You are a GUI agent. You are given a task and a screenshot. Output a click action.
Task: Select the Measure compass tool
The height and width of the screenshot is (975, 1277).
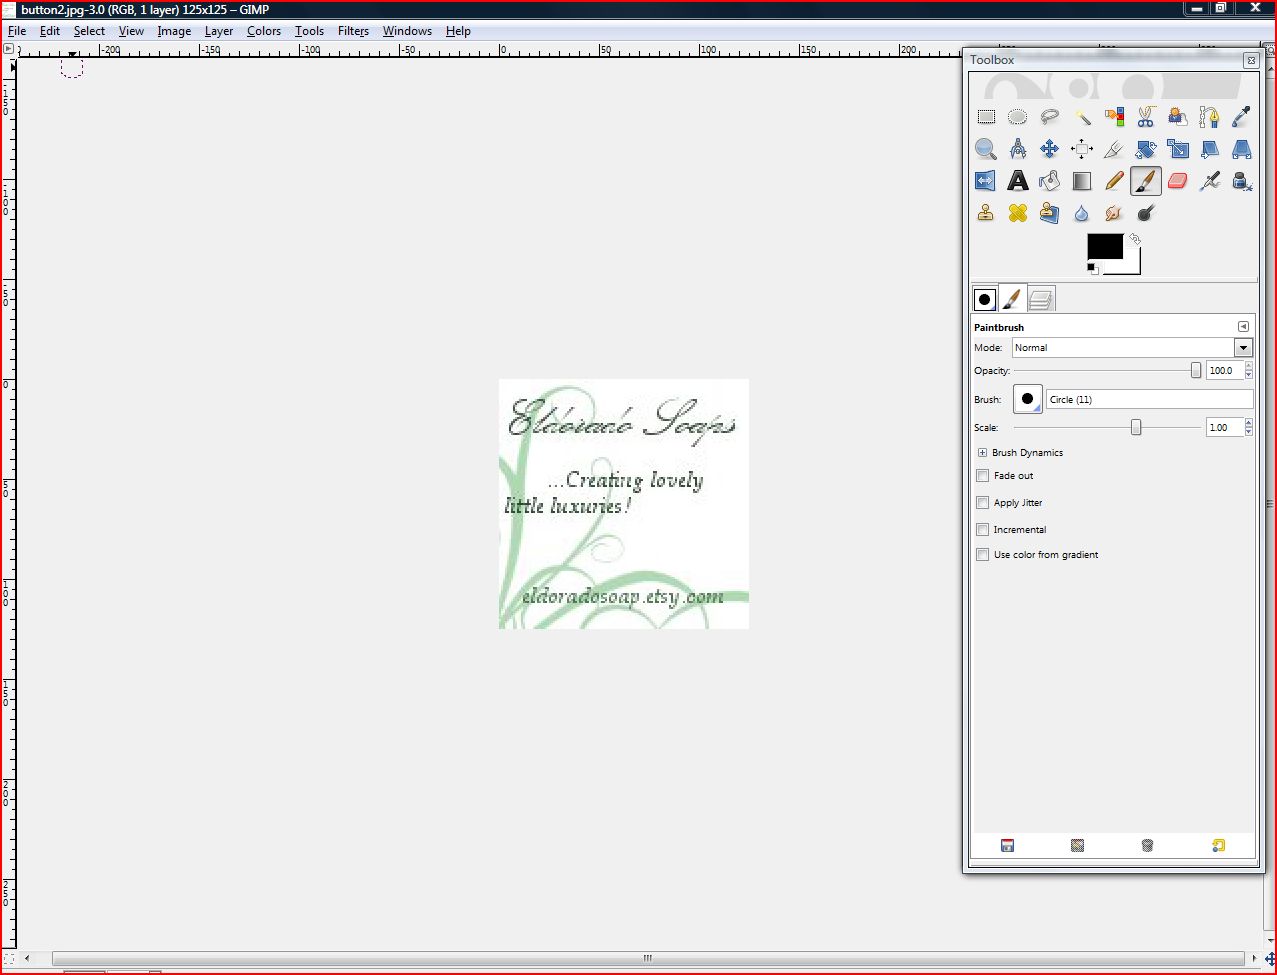pos(1018,149)
